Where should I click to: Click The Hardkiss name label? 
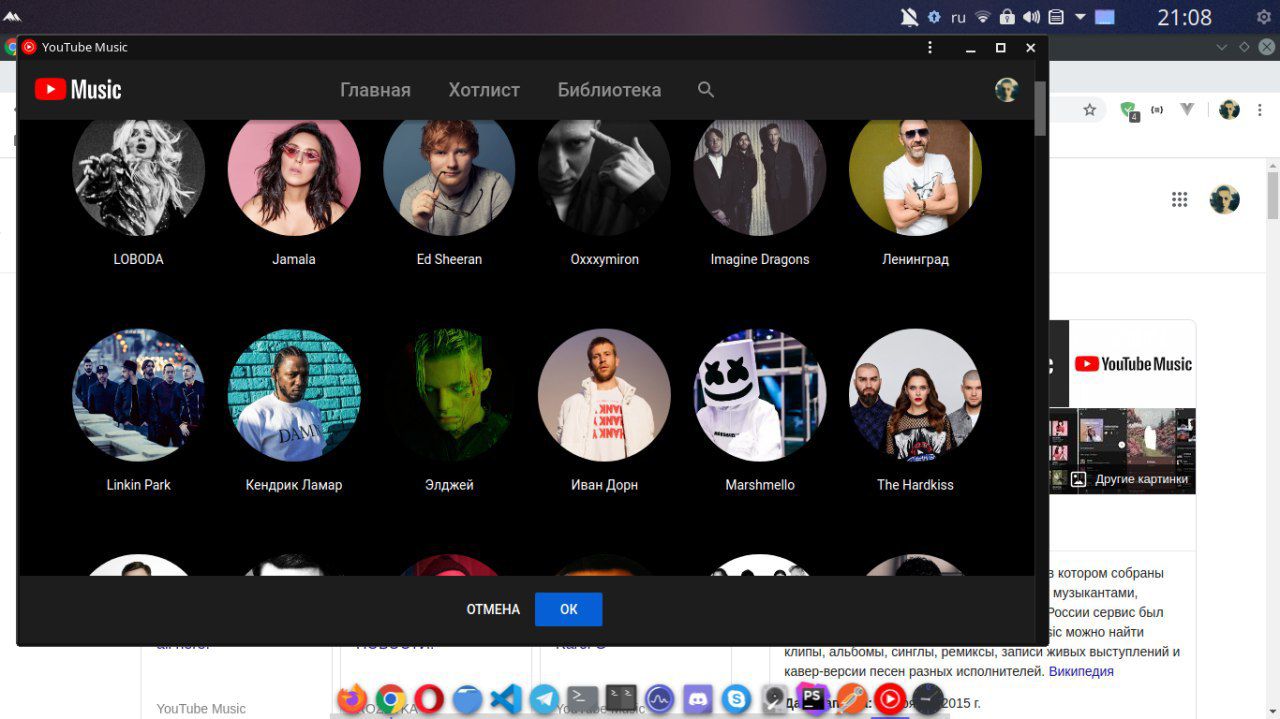(915, 485)
